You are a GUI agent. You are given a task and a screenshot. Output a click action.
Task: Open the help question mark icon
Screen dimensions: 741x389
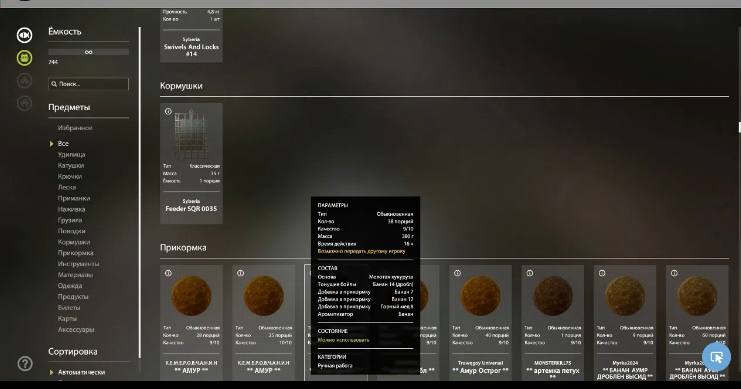click(25, 363)
